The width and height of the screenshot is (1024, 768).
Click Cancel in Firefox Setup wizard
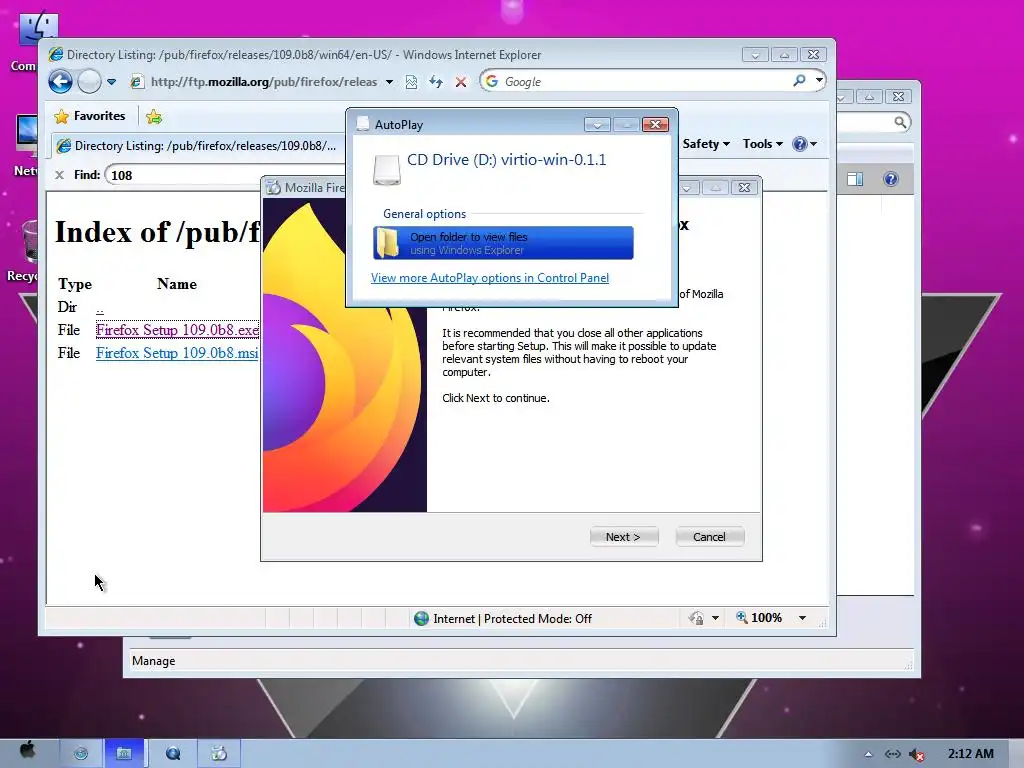[709, 537]
